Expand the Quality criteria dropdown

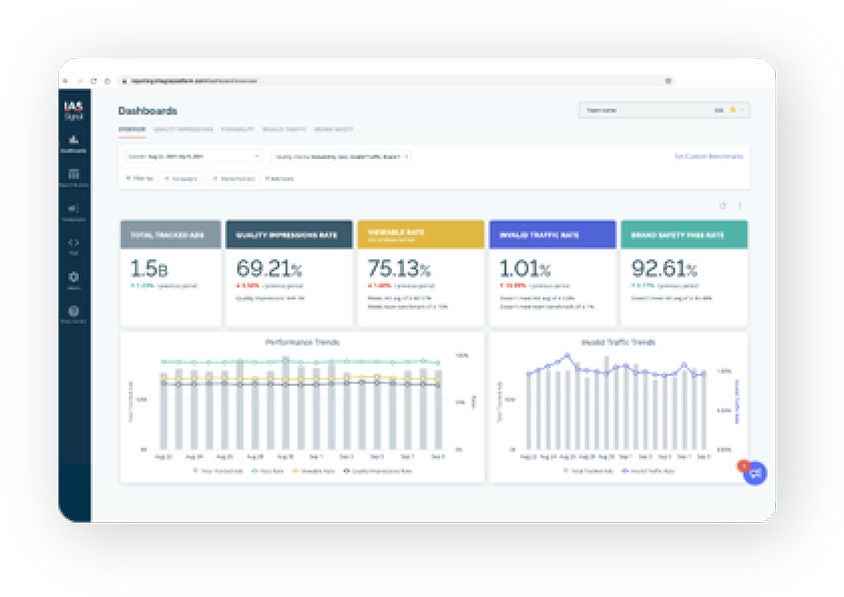pyautogui.click(x=341, y=156)
